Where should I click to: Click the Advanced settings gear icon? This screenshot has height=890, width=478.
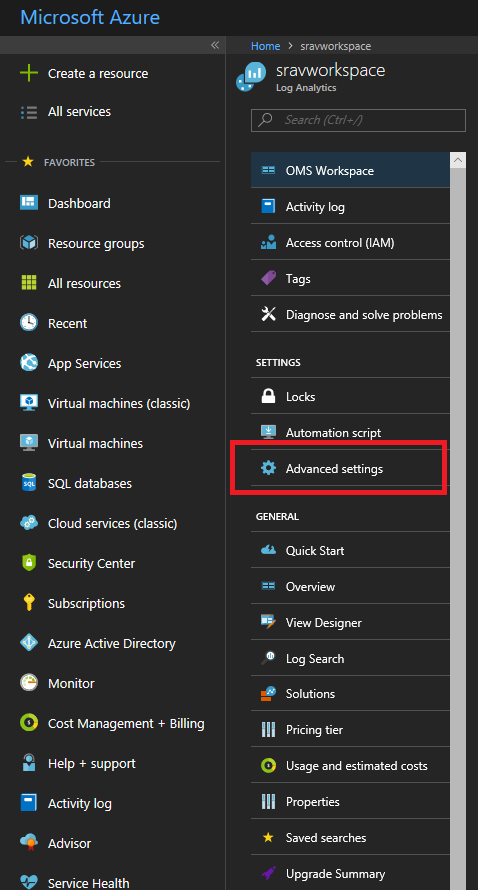[268, 468]
